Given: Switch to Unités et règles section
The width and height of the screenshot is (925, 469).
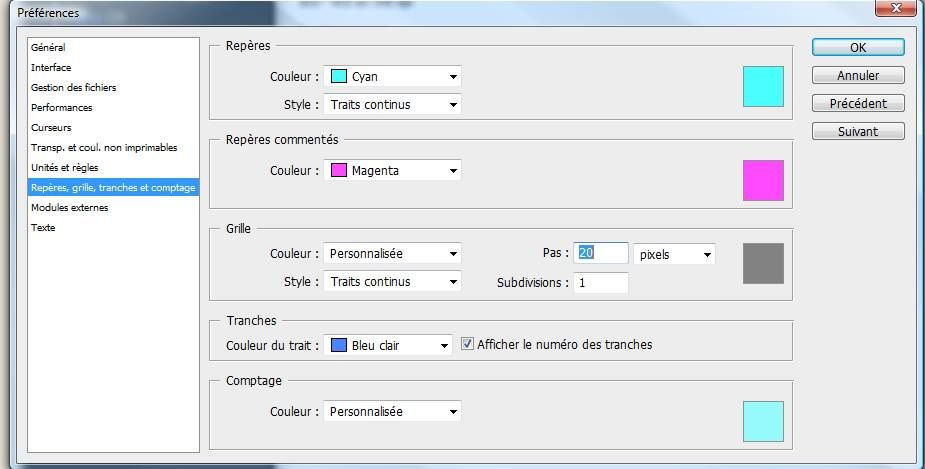Looking at the screenshot, I should coord(65,168).
